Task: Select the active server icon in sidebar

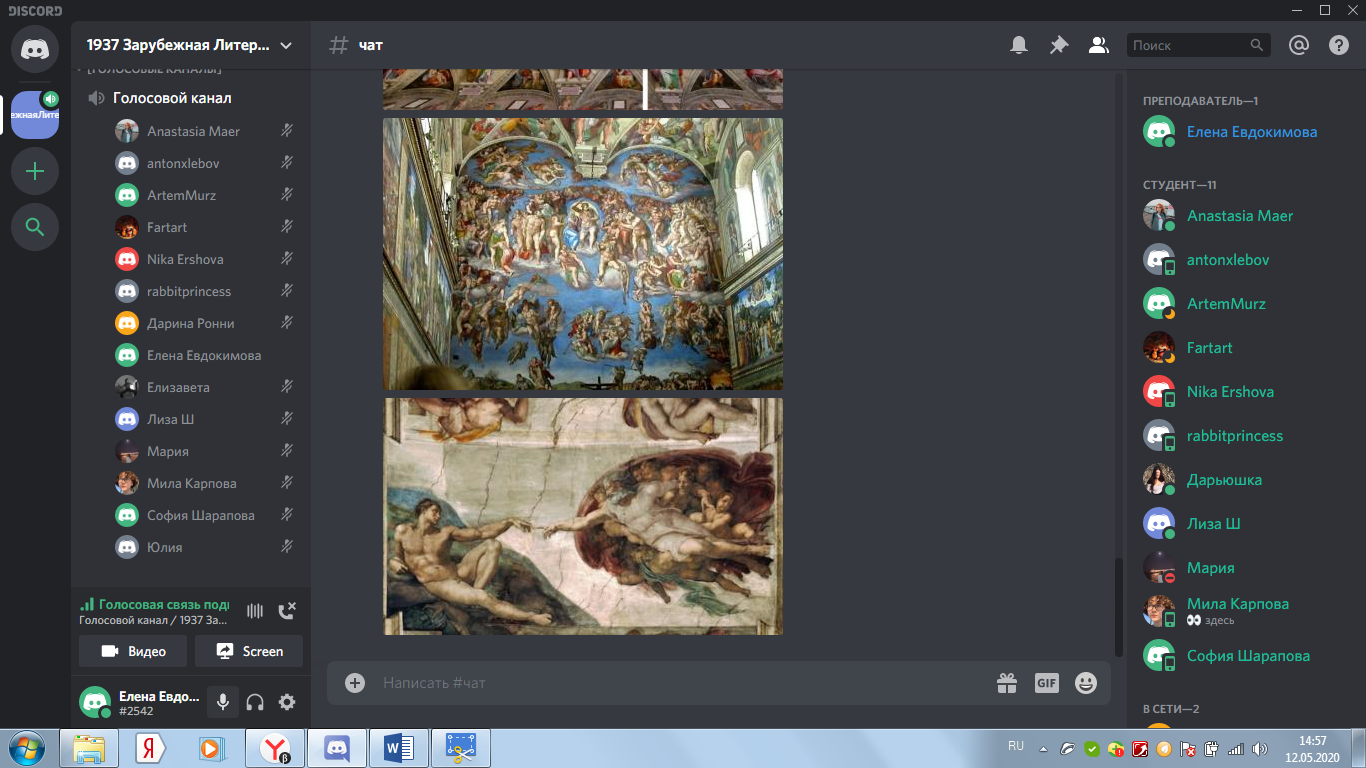Action: click(35, 115)
